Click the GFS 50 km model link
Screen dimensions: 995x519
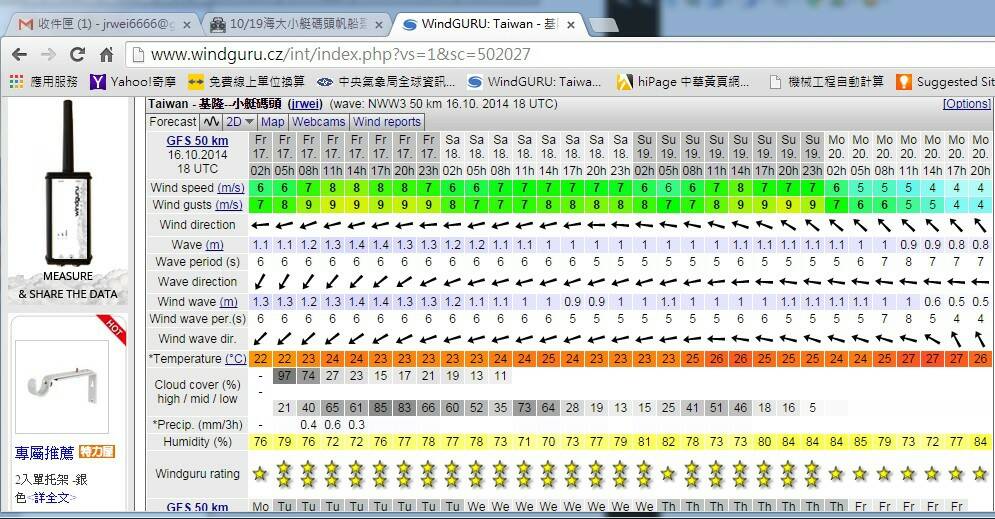coord(196,141)
